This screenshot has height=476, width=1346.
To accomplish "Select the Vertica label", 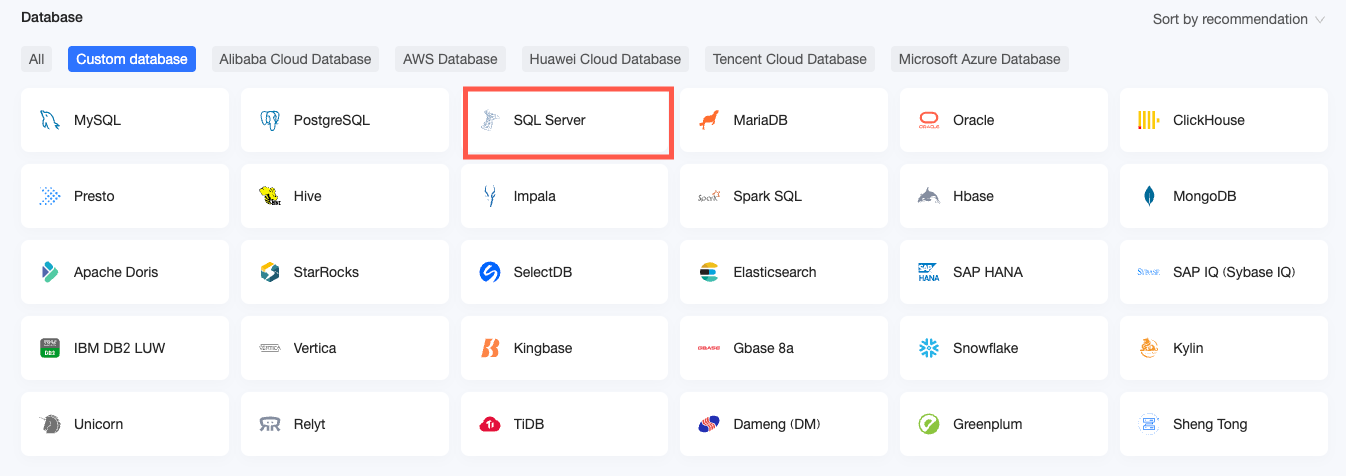I will tap(315, 348).
